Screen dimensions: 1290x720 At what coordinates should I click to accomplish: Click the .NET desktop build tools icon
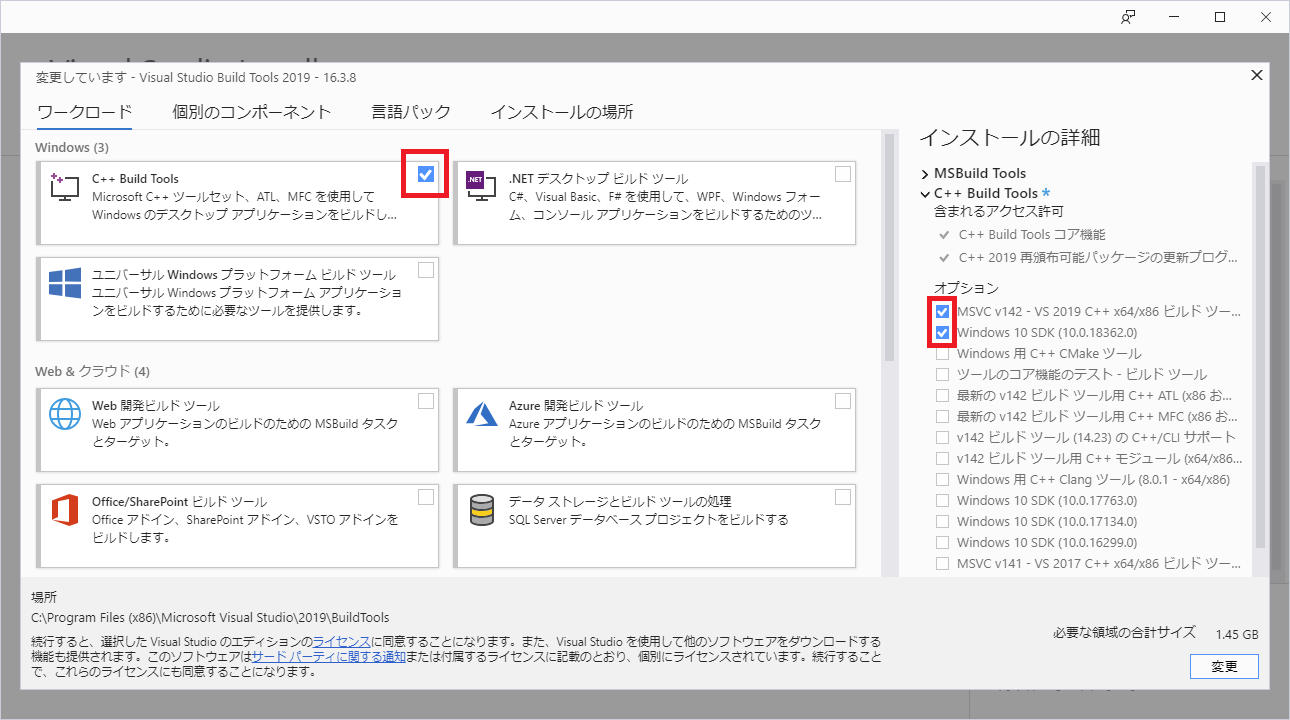[x=481, y=187]
